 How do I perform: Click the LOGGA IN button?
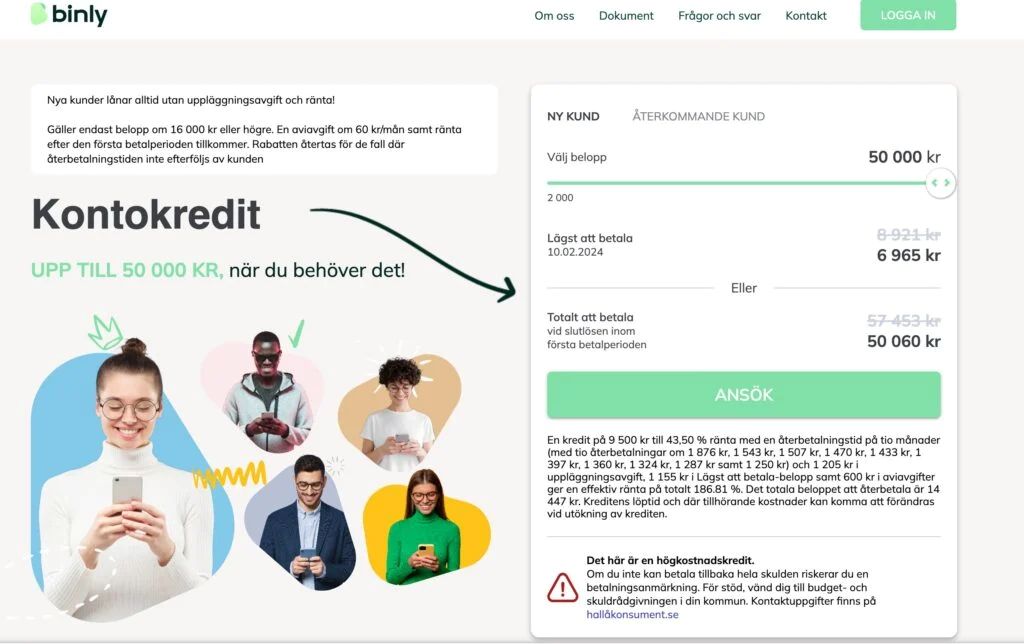(x=908, y=15)
